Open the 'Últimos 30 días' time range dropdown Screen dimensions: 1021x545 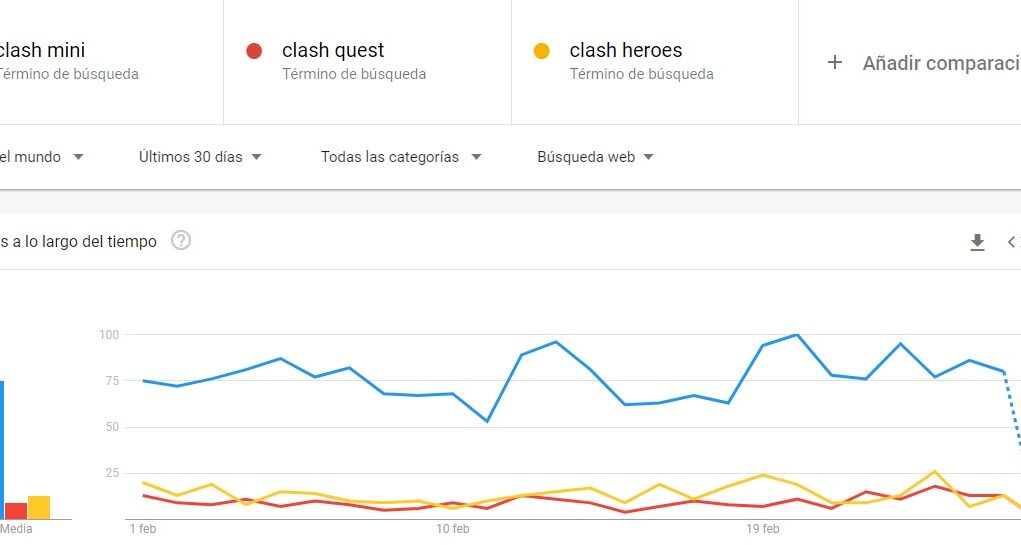[200, 157]
